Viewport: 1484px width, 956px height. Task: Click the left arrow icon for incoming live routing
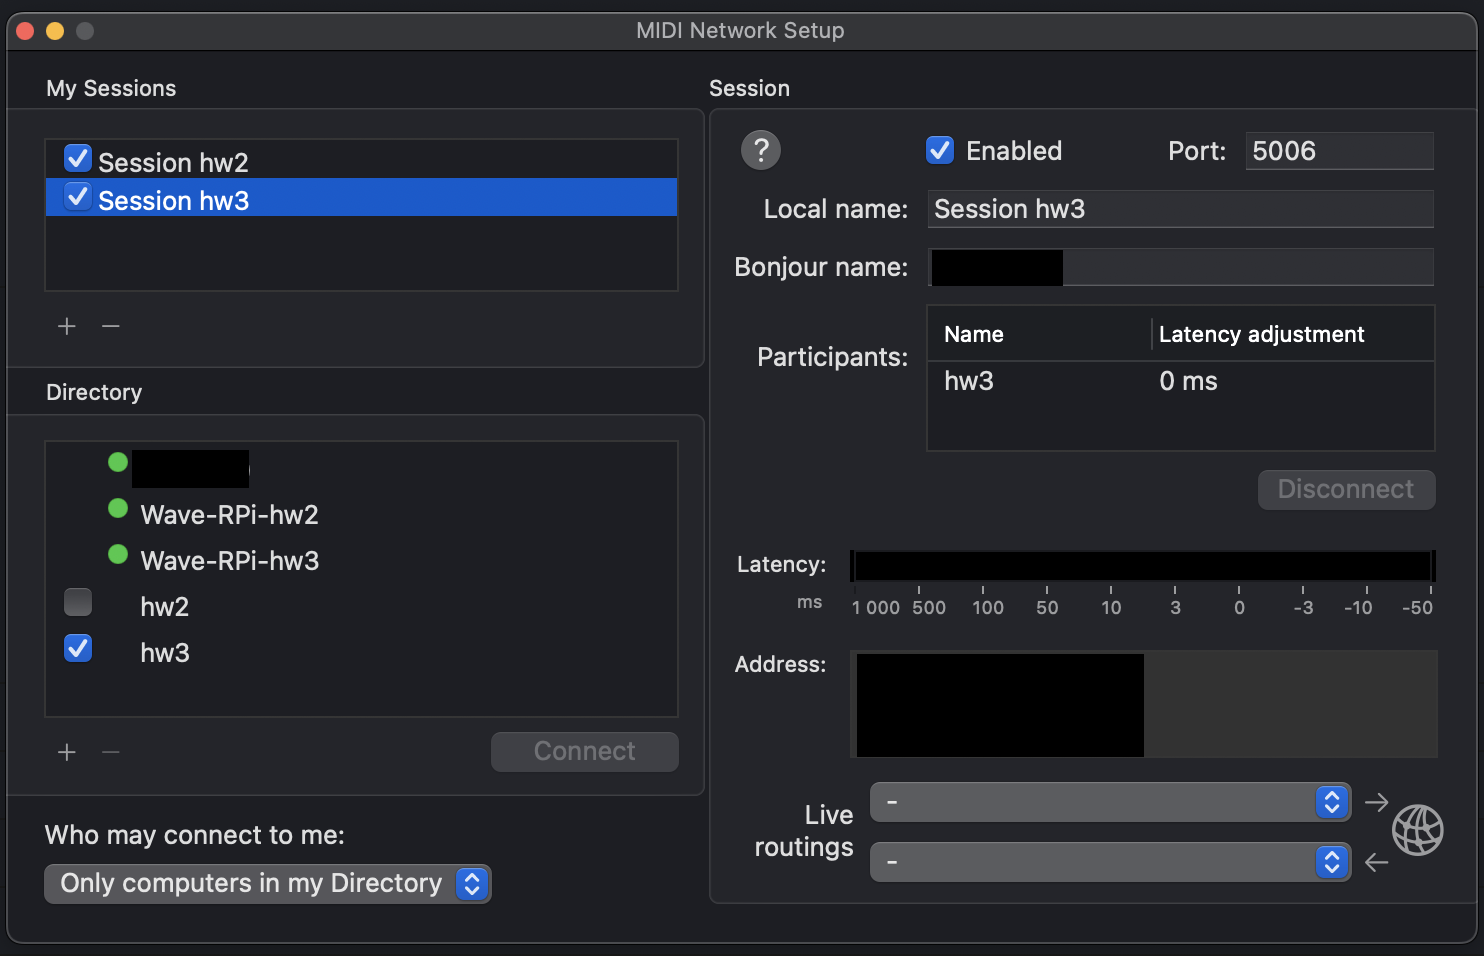click(1377, 862)
